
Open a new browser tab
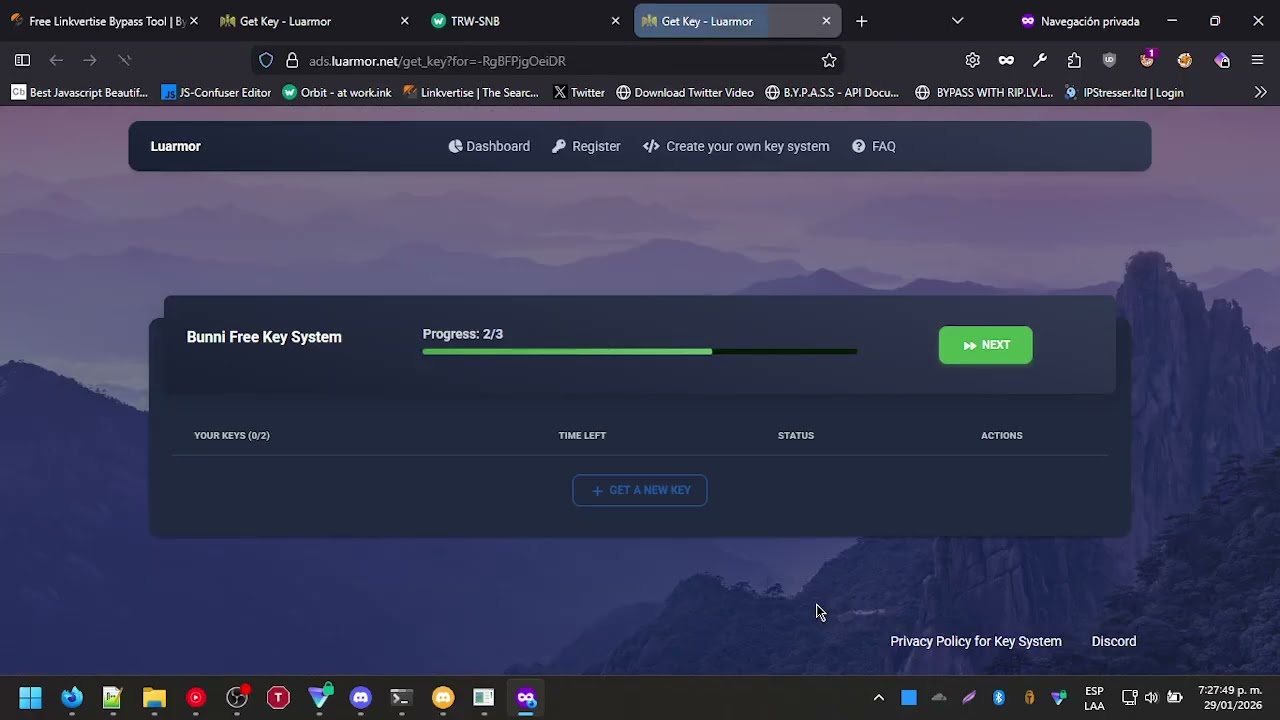[x=862, y=21]
